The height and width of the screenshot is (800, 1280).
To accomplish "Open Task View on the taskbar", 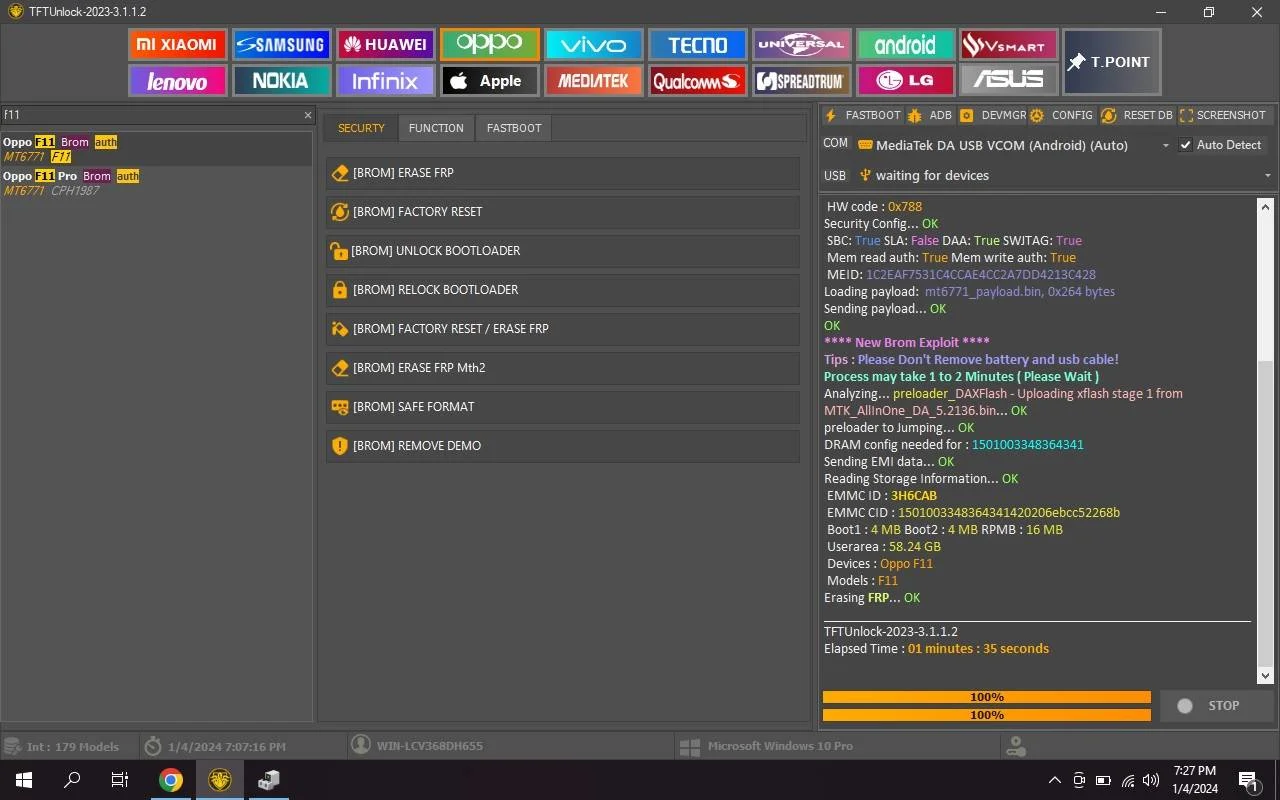I will click(x=120, y=780).
